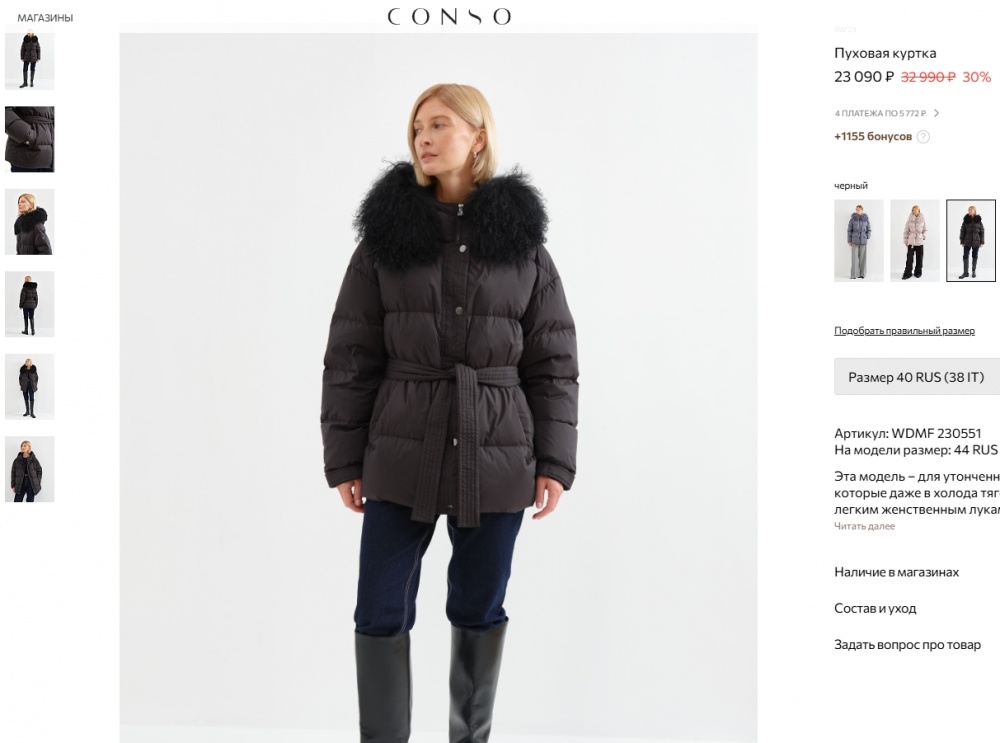Click the arrow beside the 4 payments text
1000x743 pixels.
936,113
